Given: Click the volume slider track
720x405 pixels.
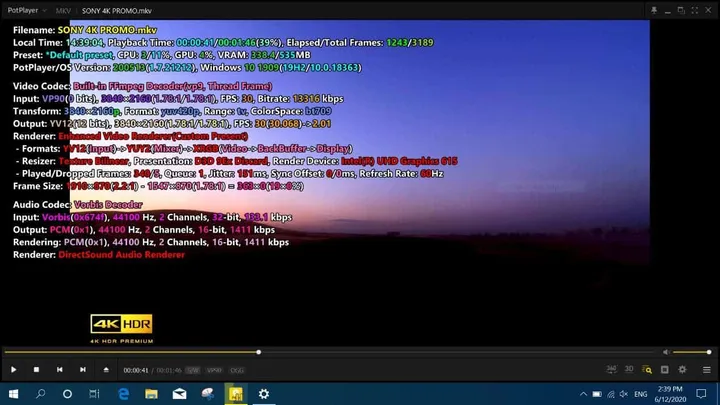Looking at the screenshot, I should pyautogui.click(x=690, y=352).
